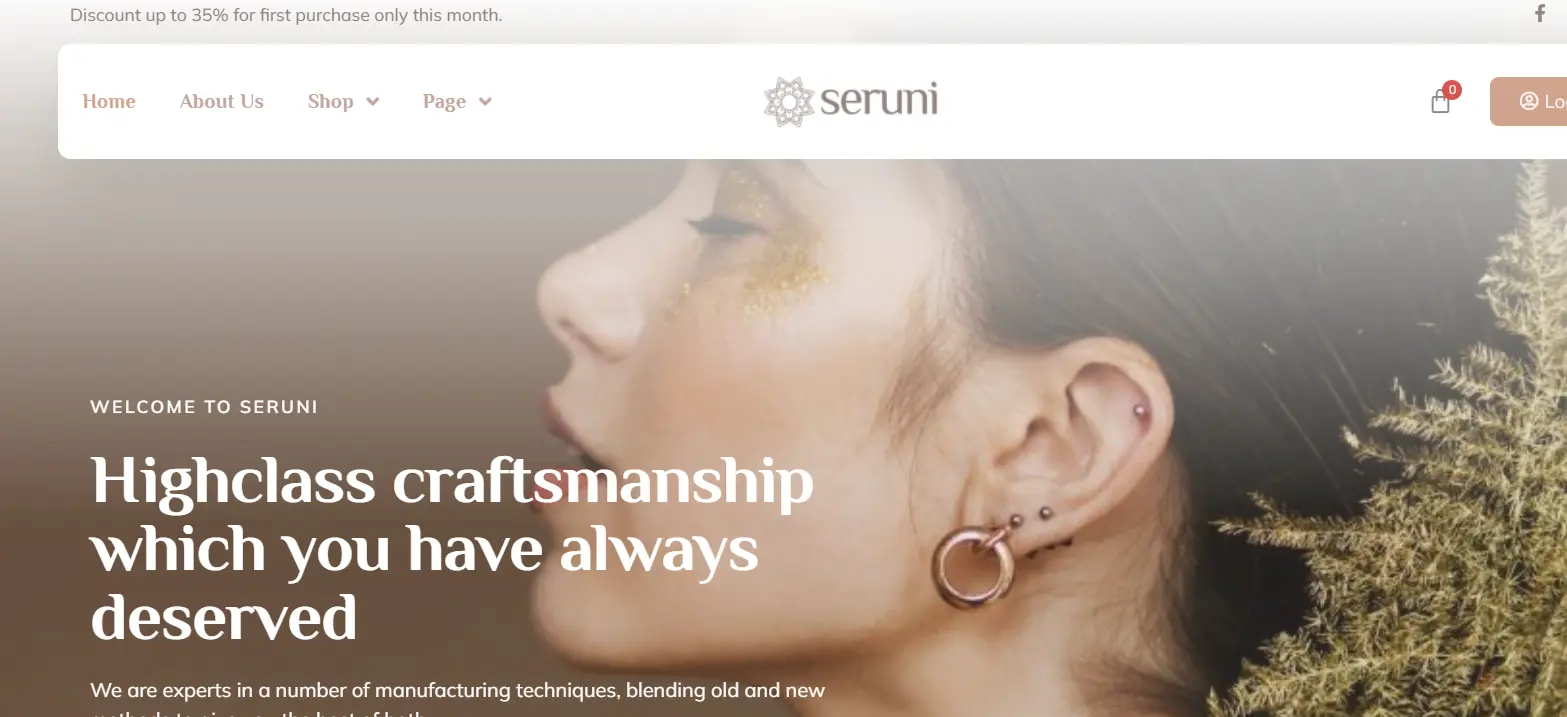Click the seruni flower emblem logo

(789, 101)
